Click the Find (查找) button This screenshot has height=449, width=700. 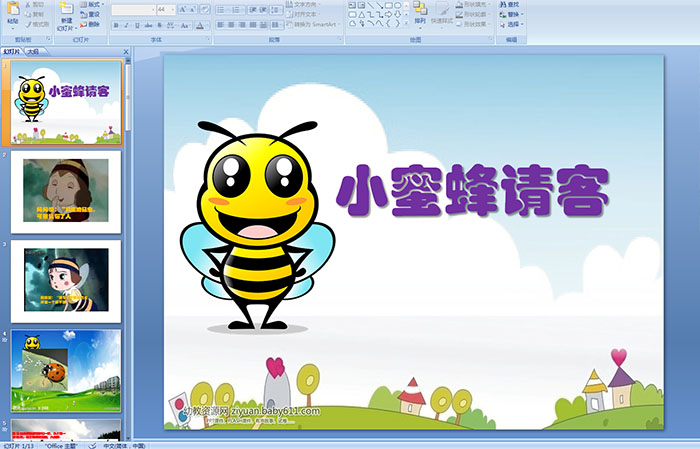pyautogui.click(x=509, y=4)
